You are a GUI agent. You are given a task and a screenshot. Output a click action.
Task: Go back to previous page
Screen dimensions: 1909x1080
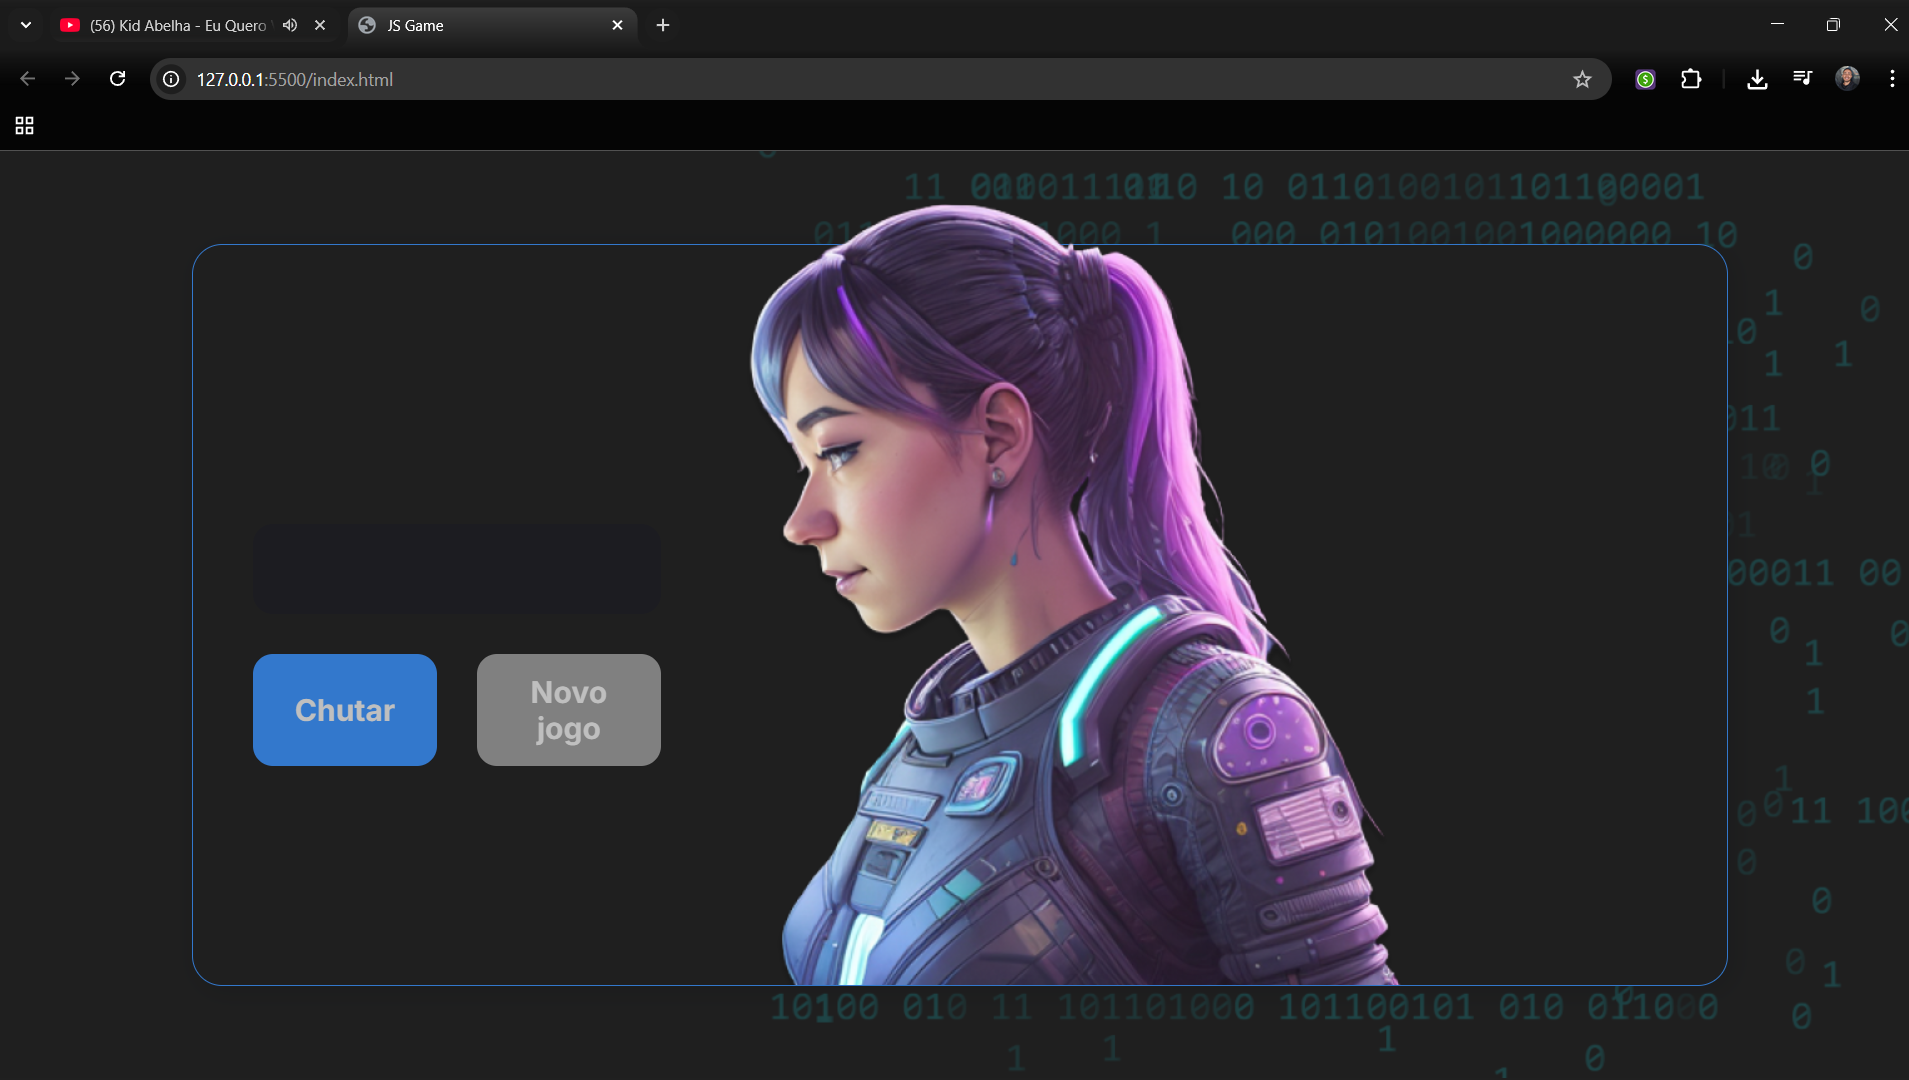click(27, 79)
